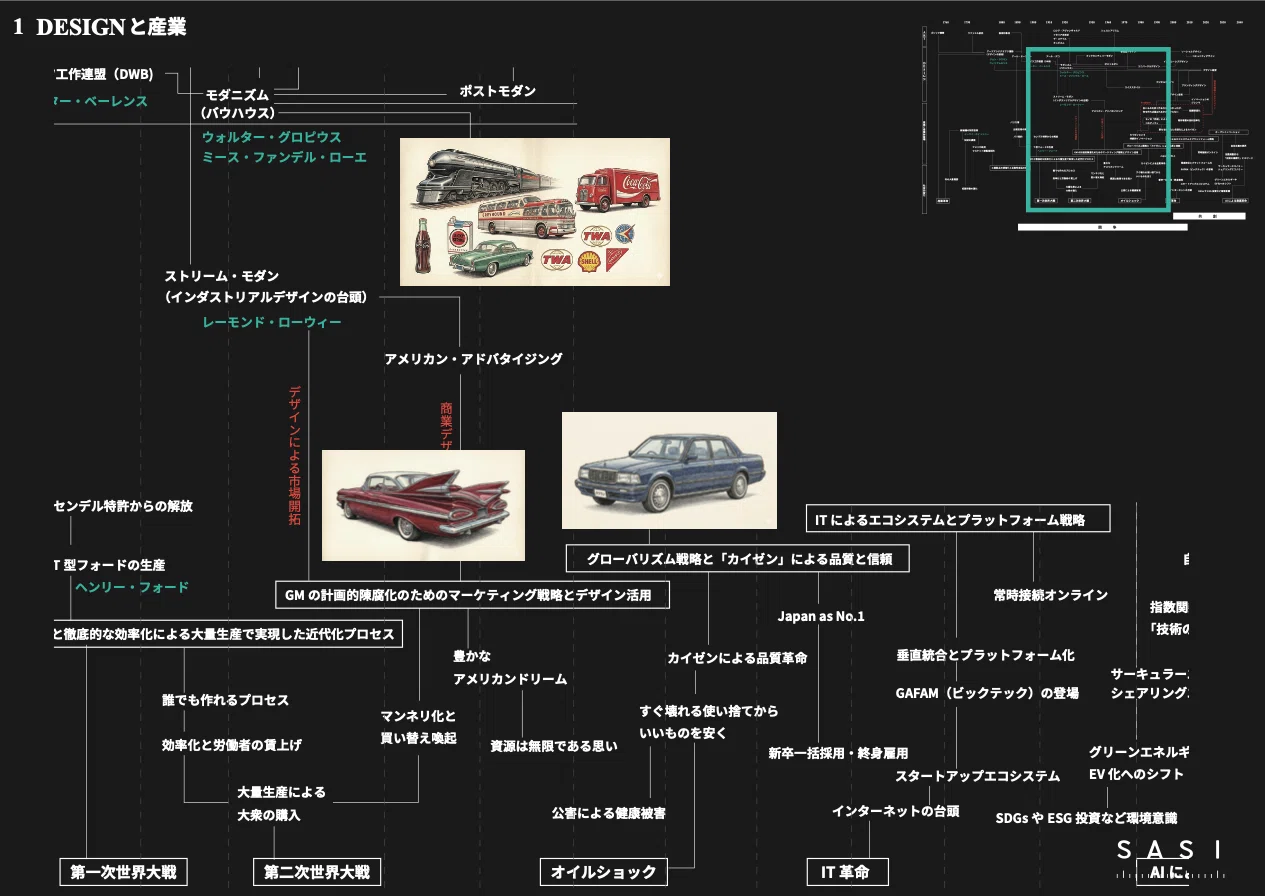Select 'アメリカン・アドバタイジング' node

coord(473,358)
